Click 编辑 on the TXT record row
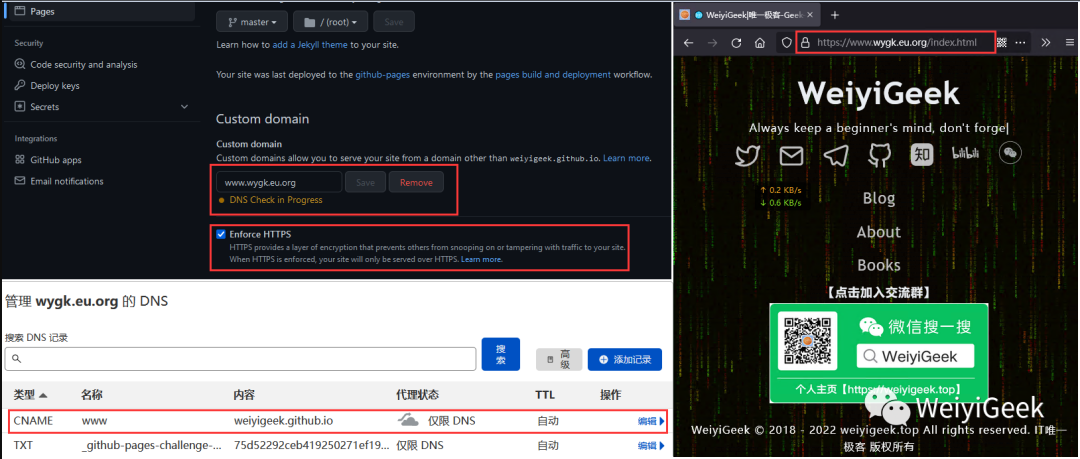The image size is (1080, 459). coord(651,445)
